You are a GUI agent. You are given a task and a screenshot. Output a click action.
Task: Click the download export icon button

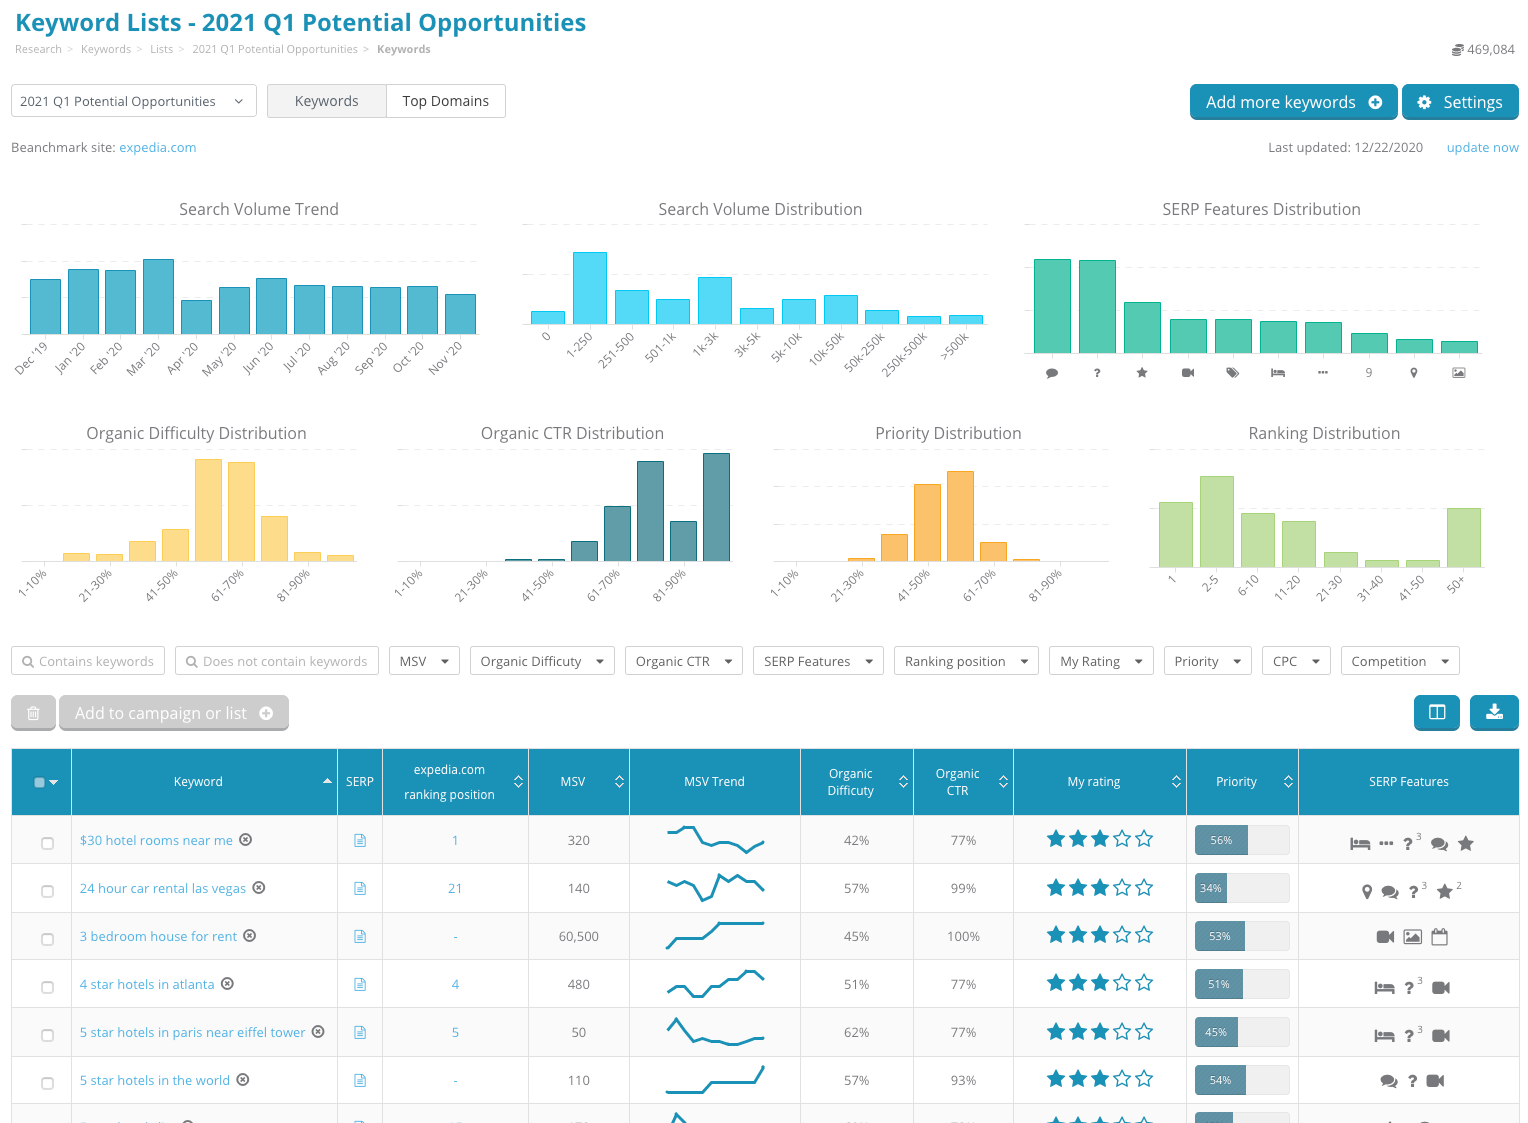[x=1494, y=712]
